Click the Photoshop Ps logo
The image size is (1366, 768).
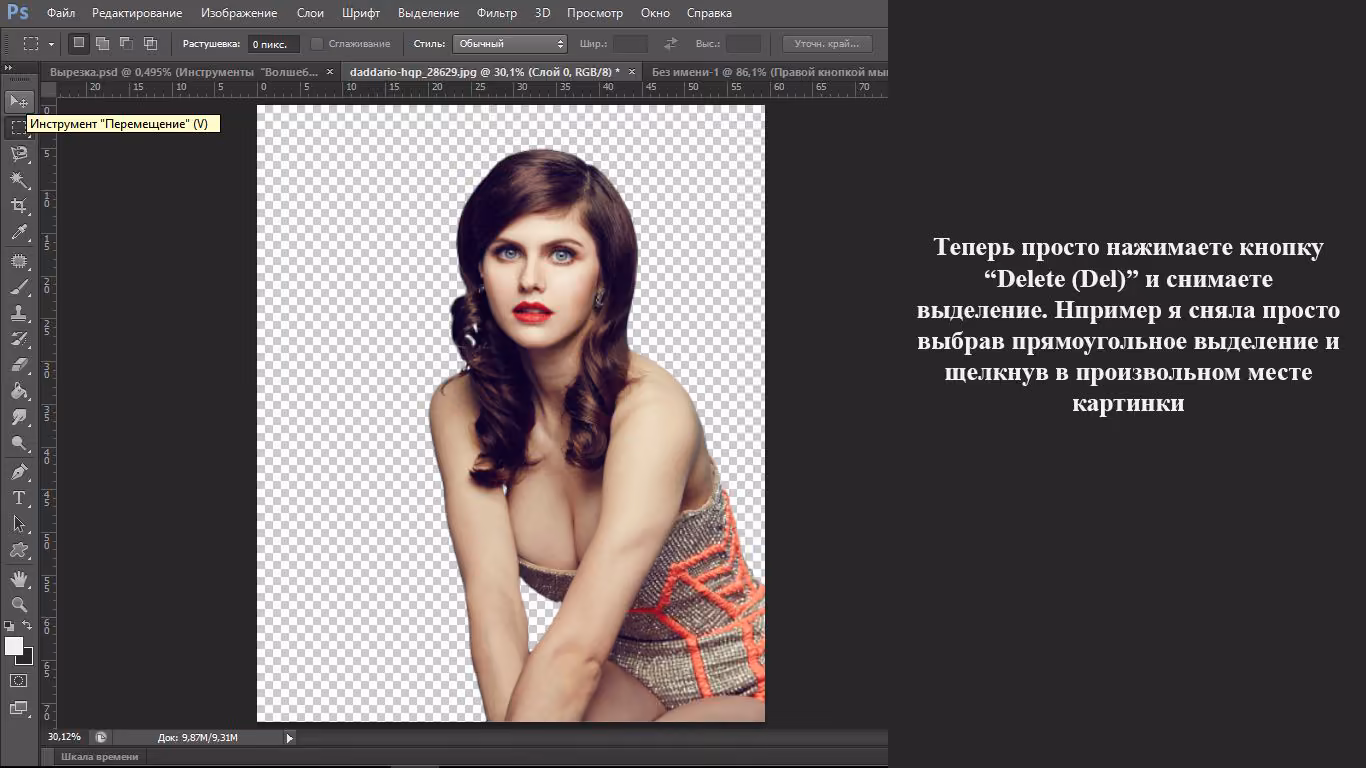coord(17,13)
